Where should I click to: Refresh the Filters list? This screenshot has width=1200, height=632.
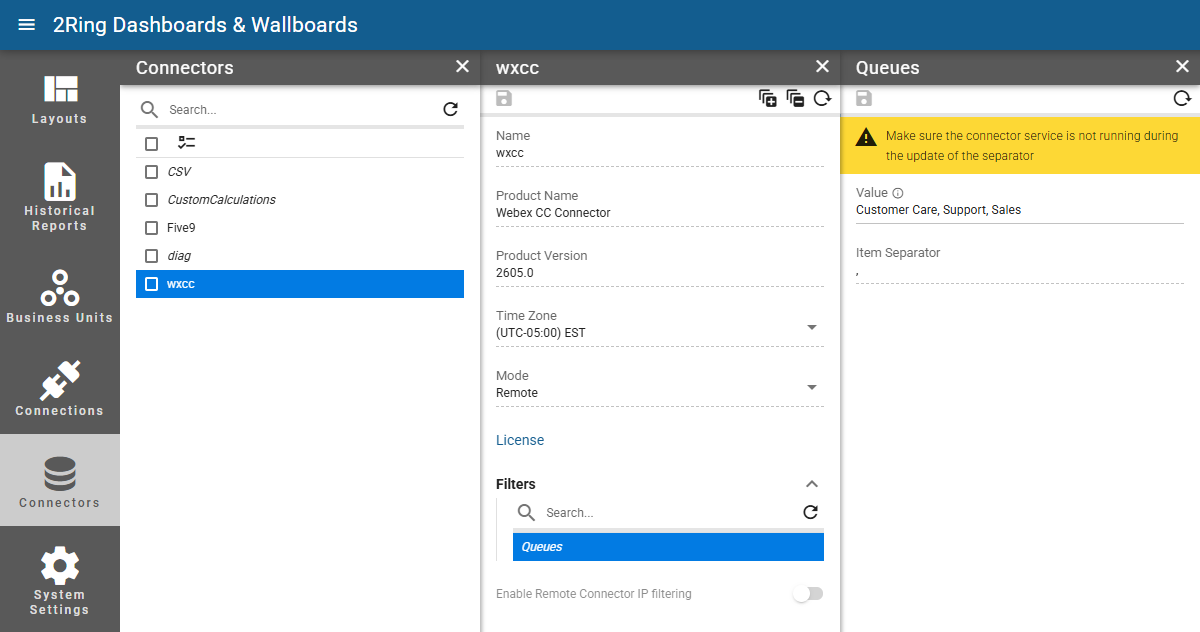click(811, 512)
